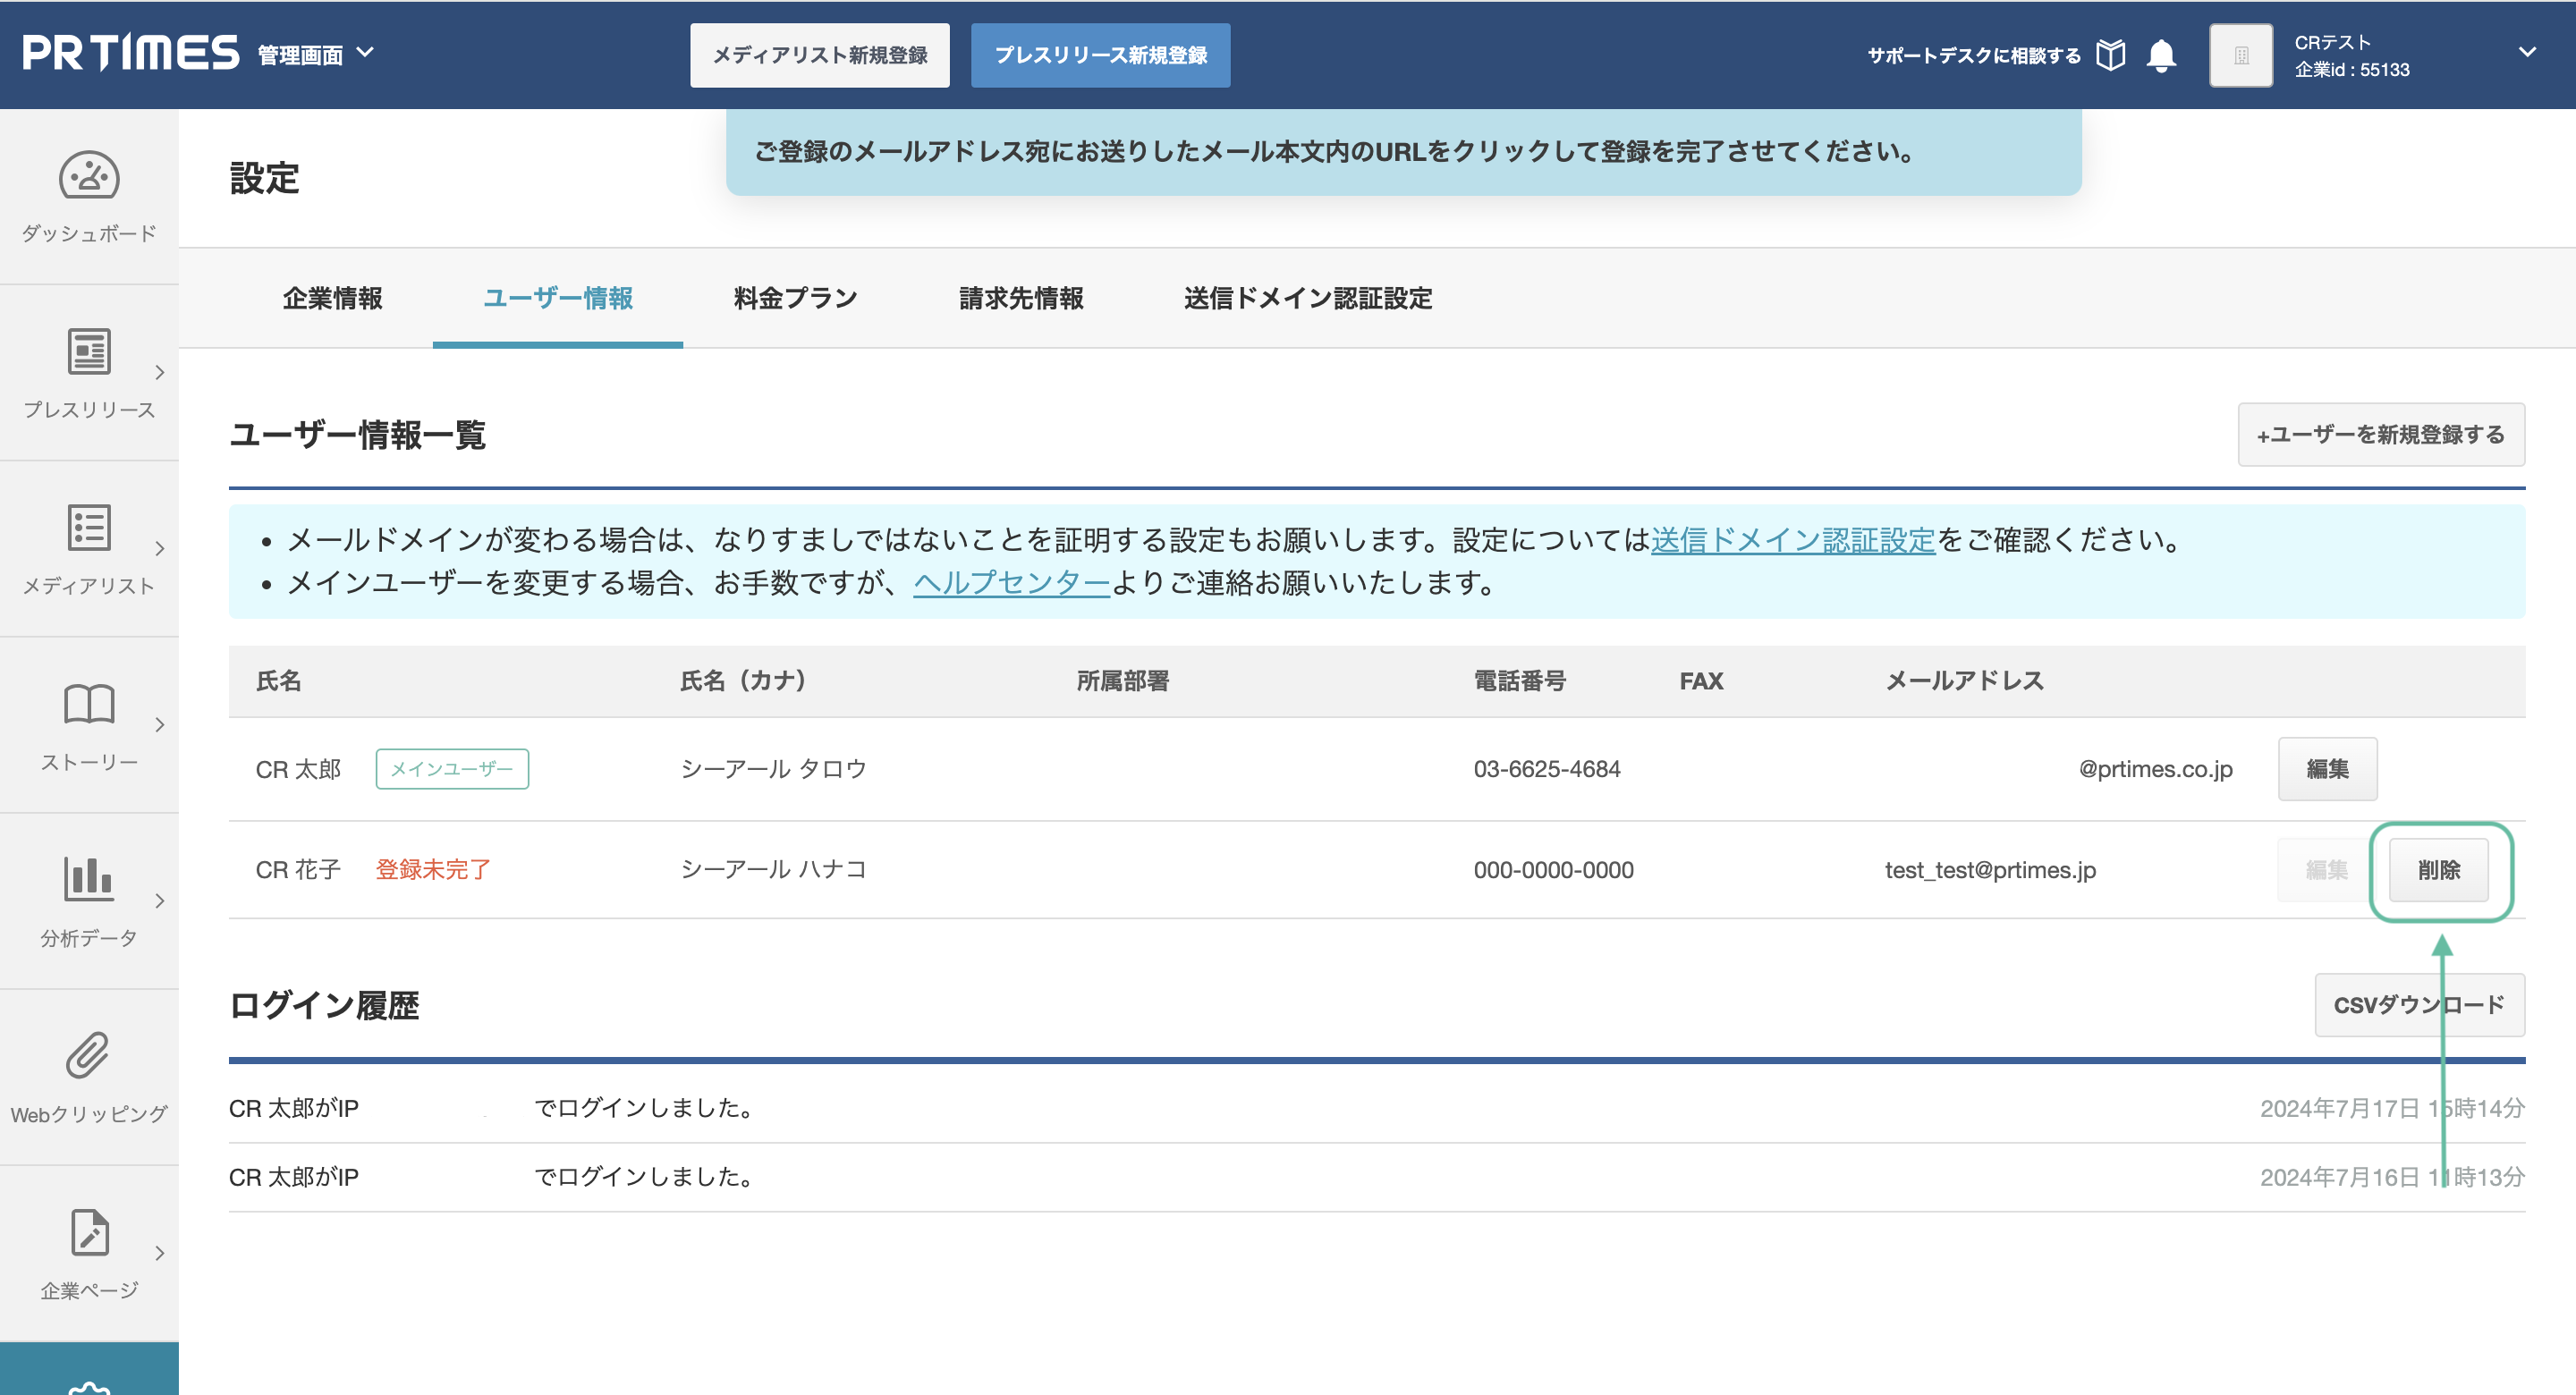Viewport: 2576px width, 1395px height.
Task: Open the Analysis Data chart icon
Action: (89, 880)
